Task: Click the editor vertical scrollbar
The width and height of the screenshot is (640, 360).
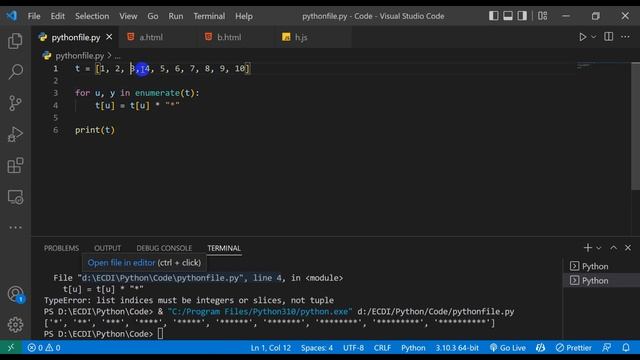Action: (x=636, y=126)
